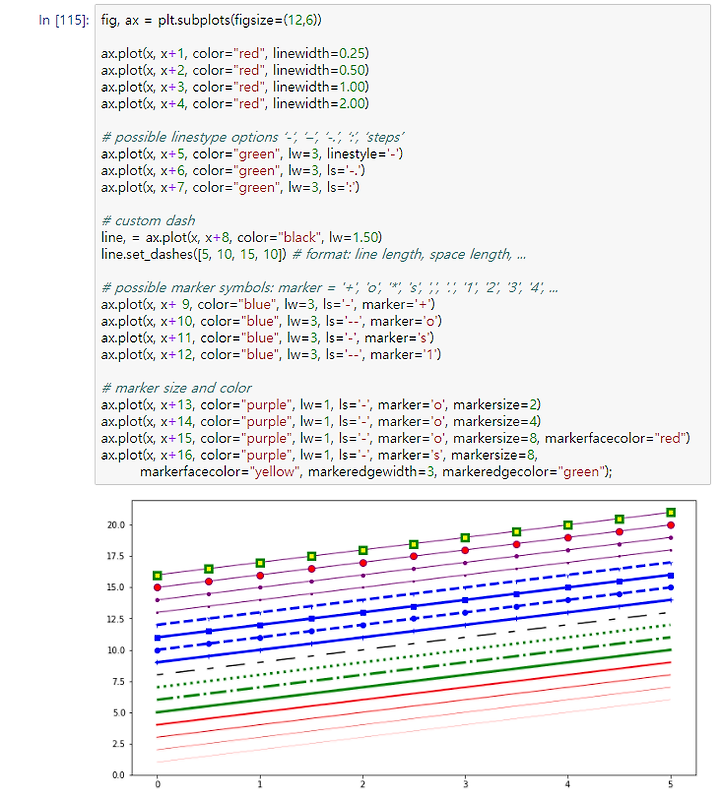This screenshot has width=720, height=797.
Task: Click the x+ 9 line with marker='+'
Action: tap(268, 304)
